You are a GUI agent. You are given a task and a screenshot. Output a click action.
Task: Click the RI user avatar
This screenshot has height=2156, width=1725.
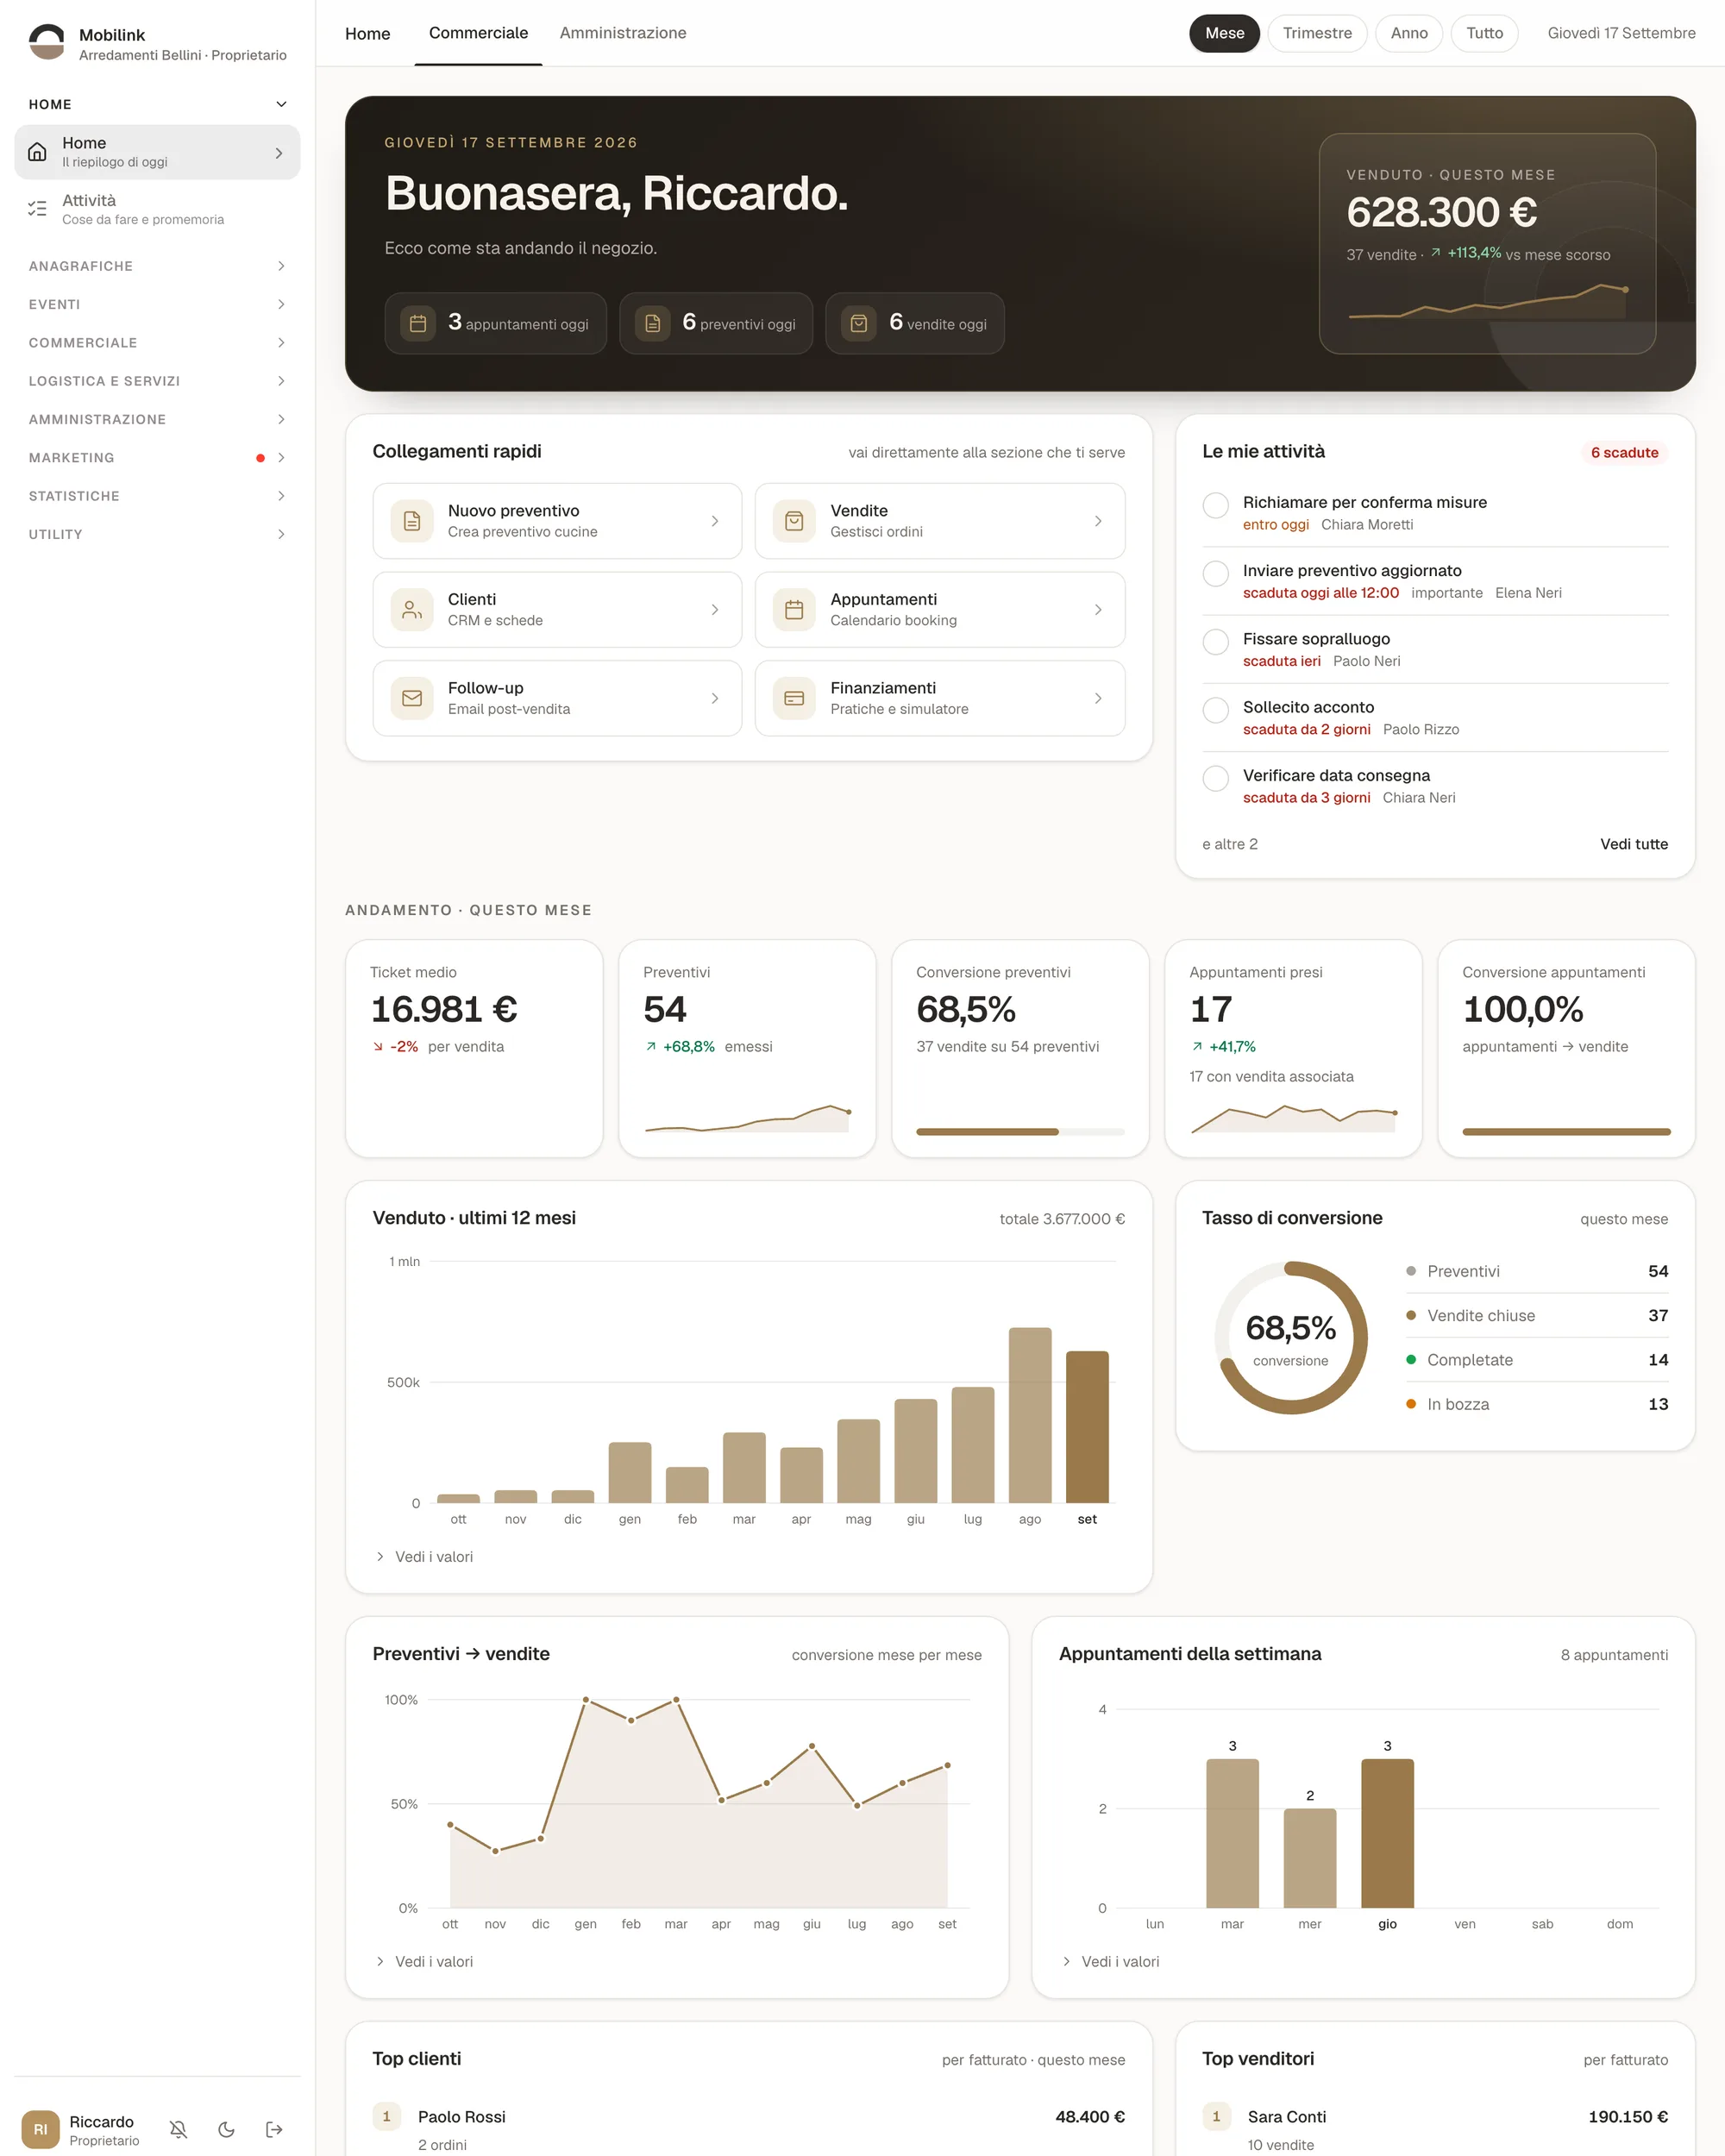click(x=40, y=2130)
